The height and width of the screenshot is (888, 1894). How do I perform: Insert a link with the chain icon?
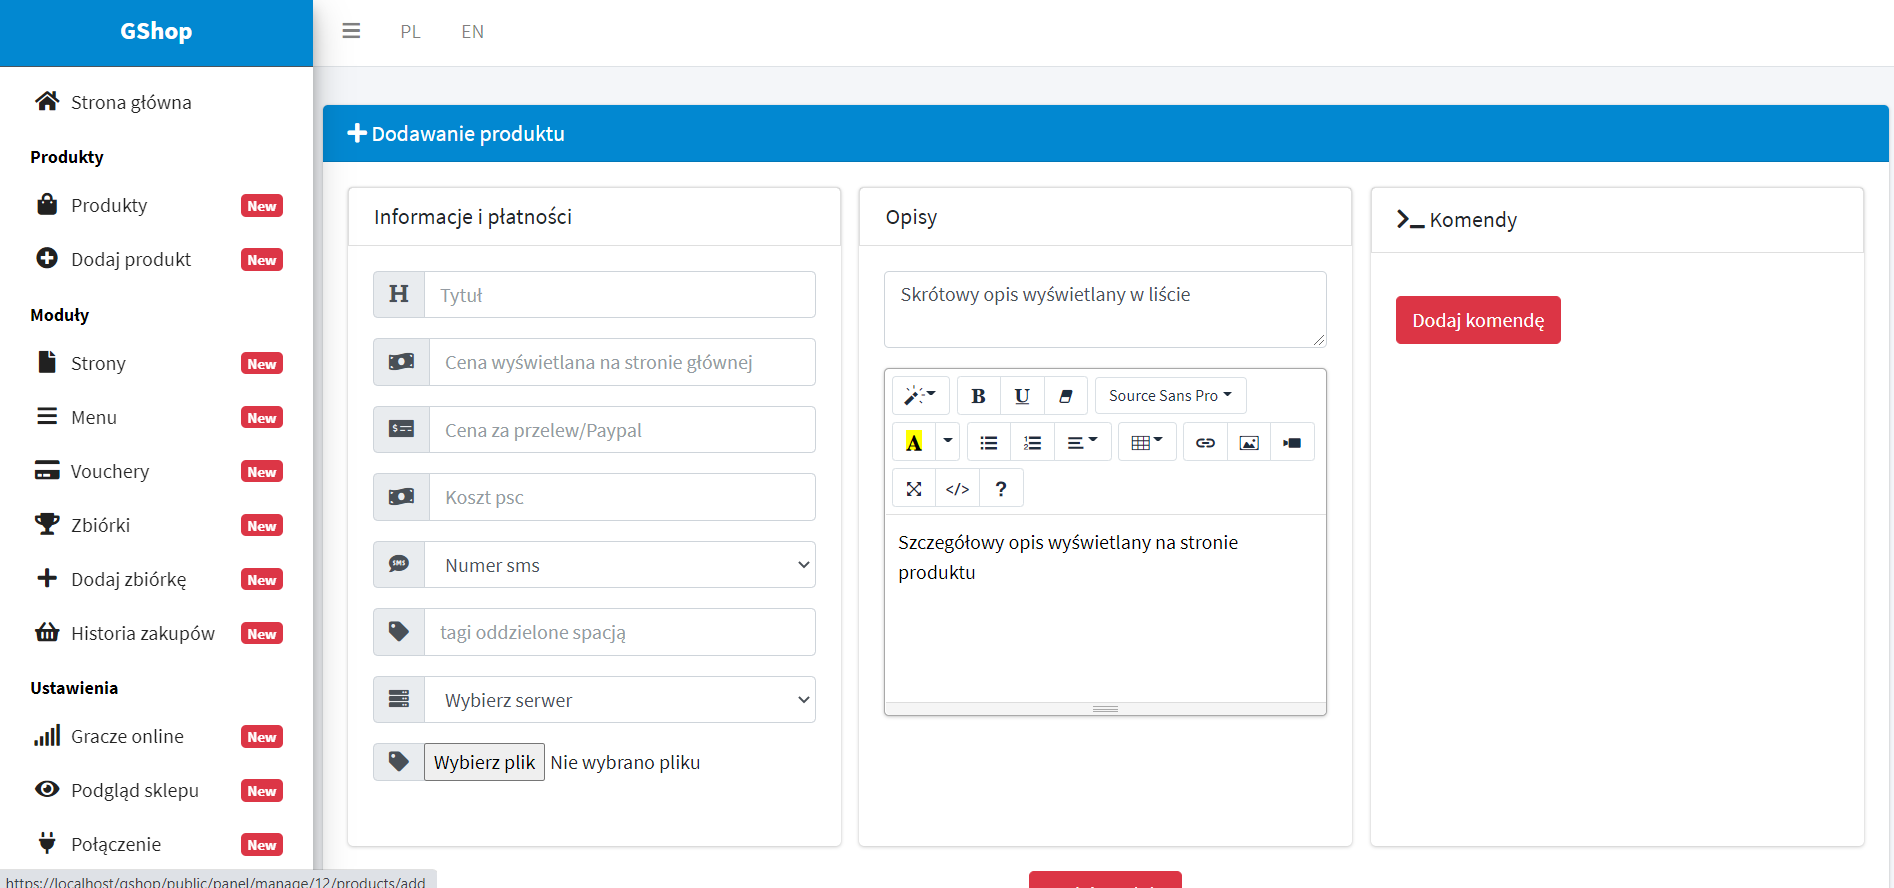pyautogui.click(x=1205, y=443)
